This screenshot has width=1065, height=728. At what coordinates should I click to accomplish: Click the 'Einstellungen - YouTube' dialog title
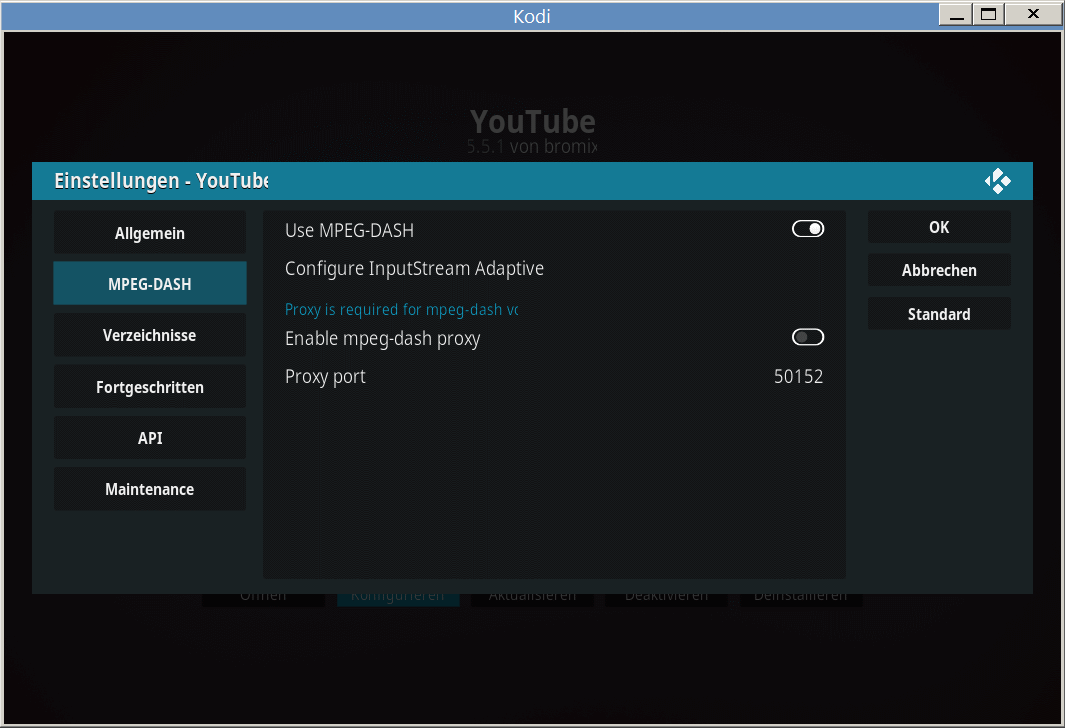162,181
